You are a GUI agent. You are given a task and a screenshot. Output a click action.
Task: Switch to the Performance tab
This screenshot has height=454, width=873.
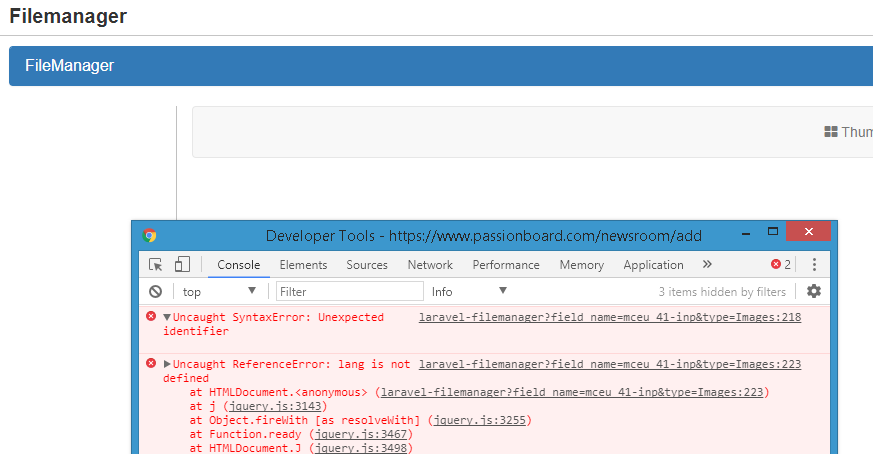[x=506, y=265]
